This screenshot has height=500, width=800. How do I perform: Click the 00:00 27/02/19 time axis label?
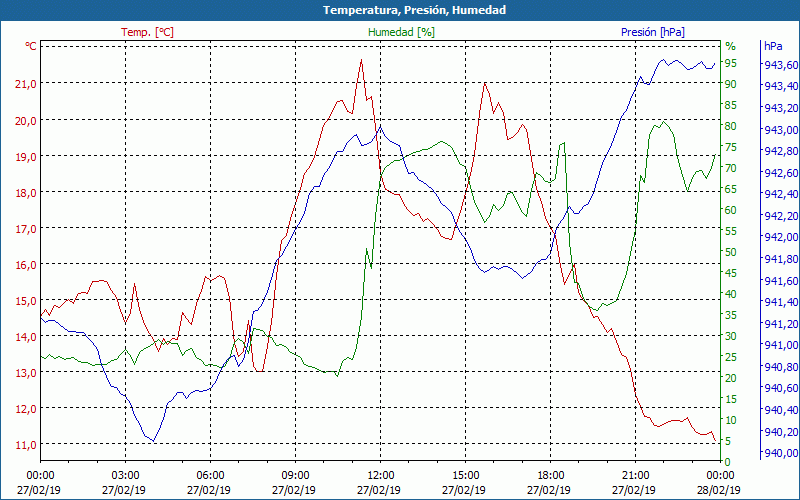[39, 483]
